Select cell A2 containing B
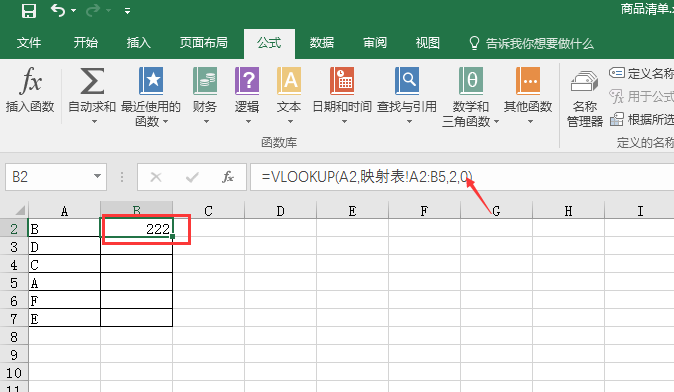 click(64, 228)
